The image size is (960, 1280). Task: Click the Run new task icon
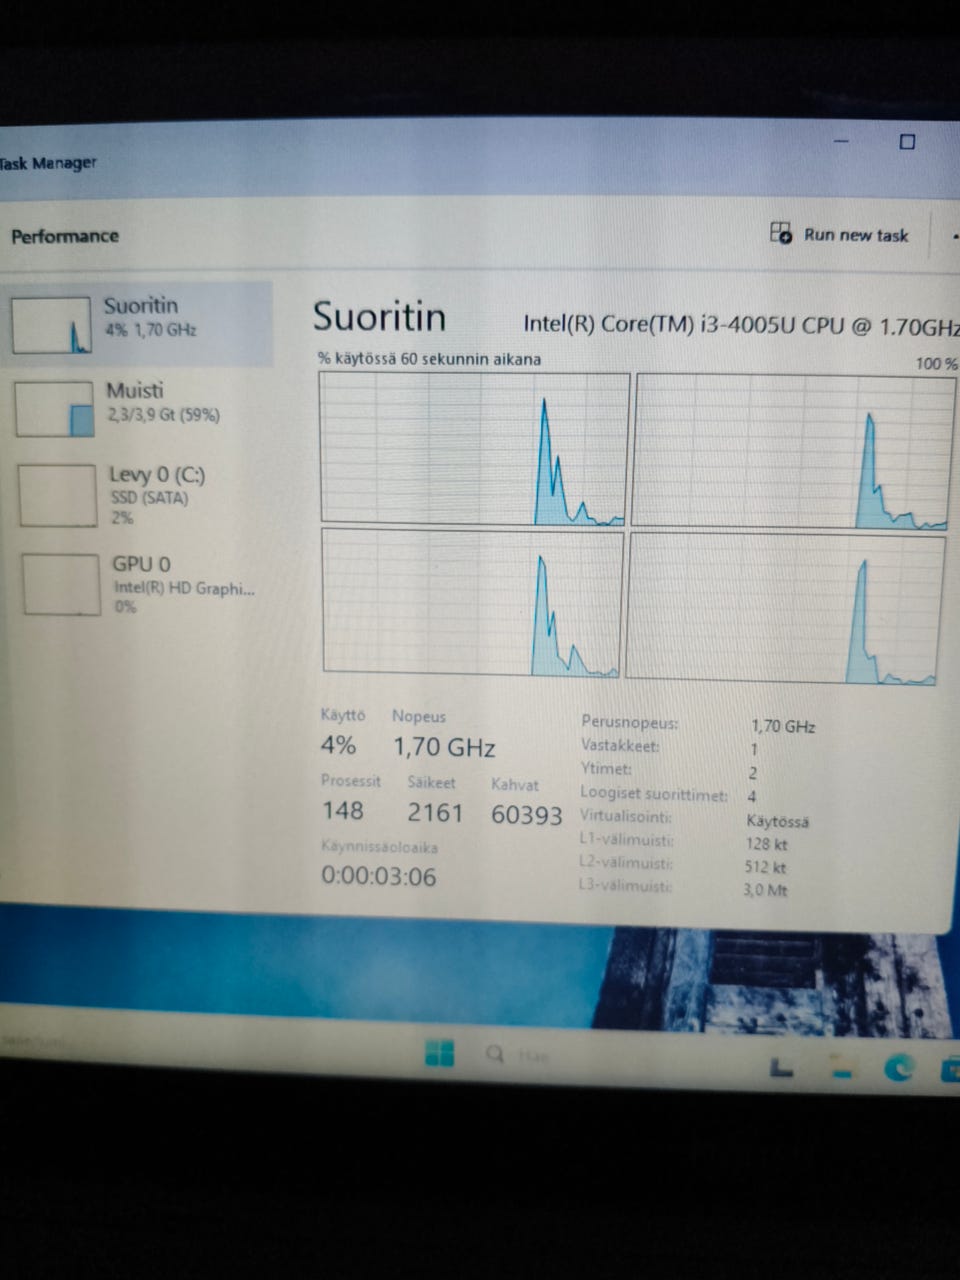[x=781, y=233]
